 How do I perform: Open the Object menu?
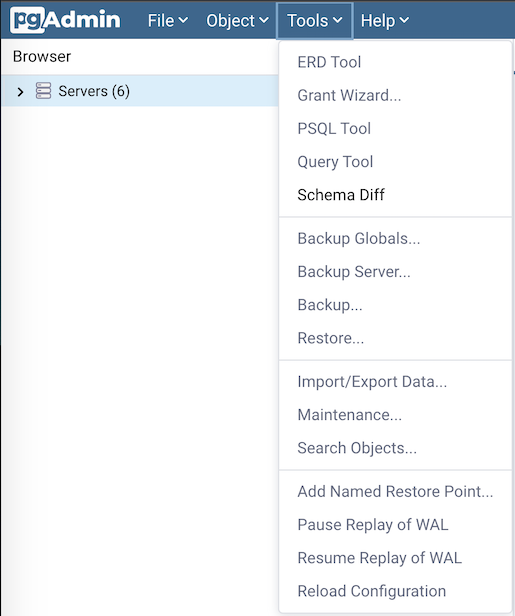(x=237, y=20)
